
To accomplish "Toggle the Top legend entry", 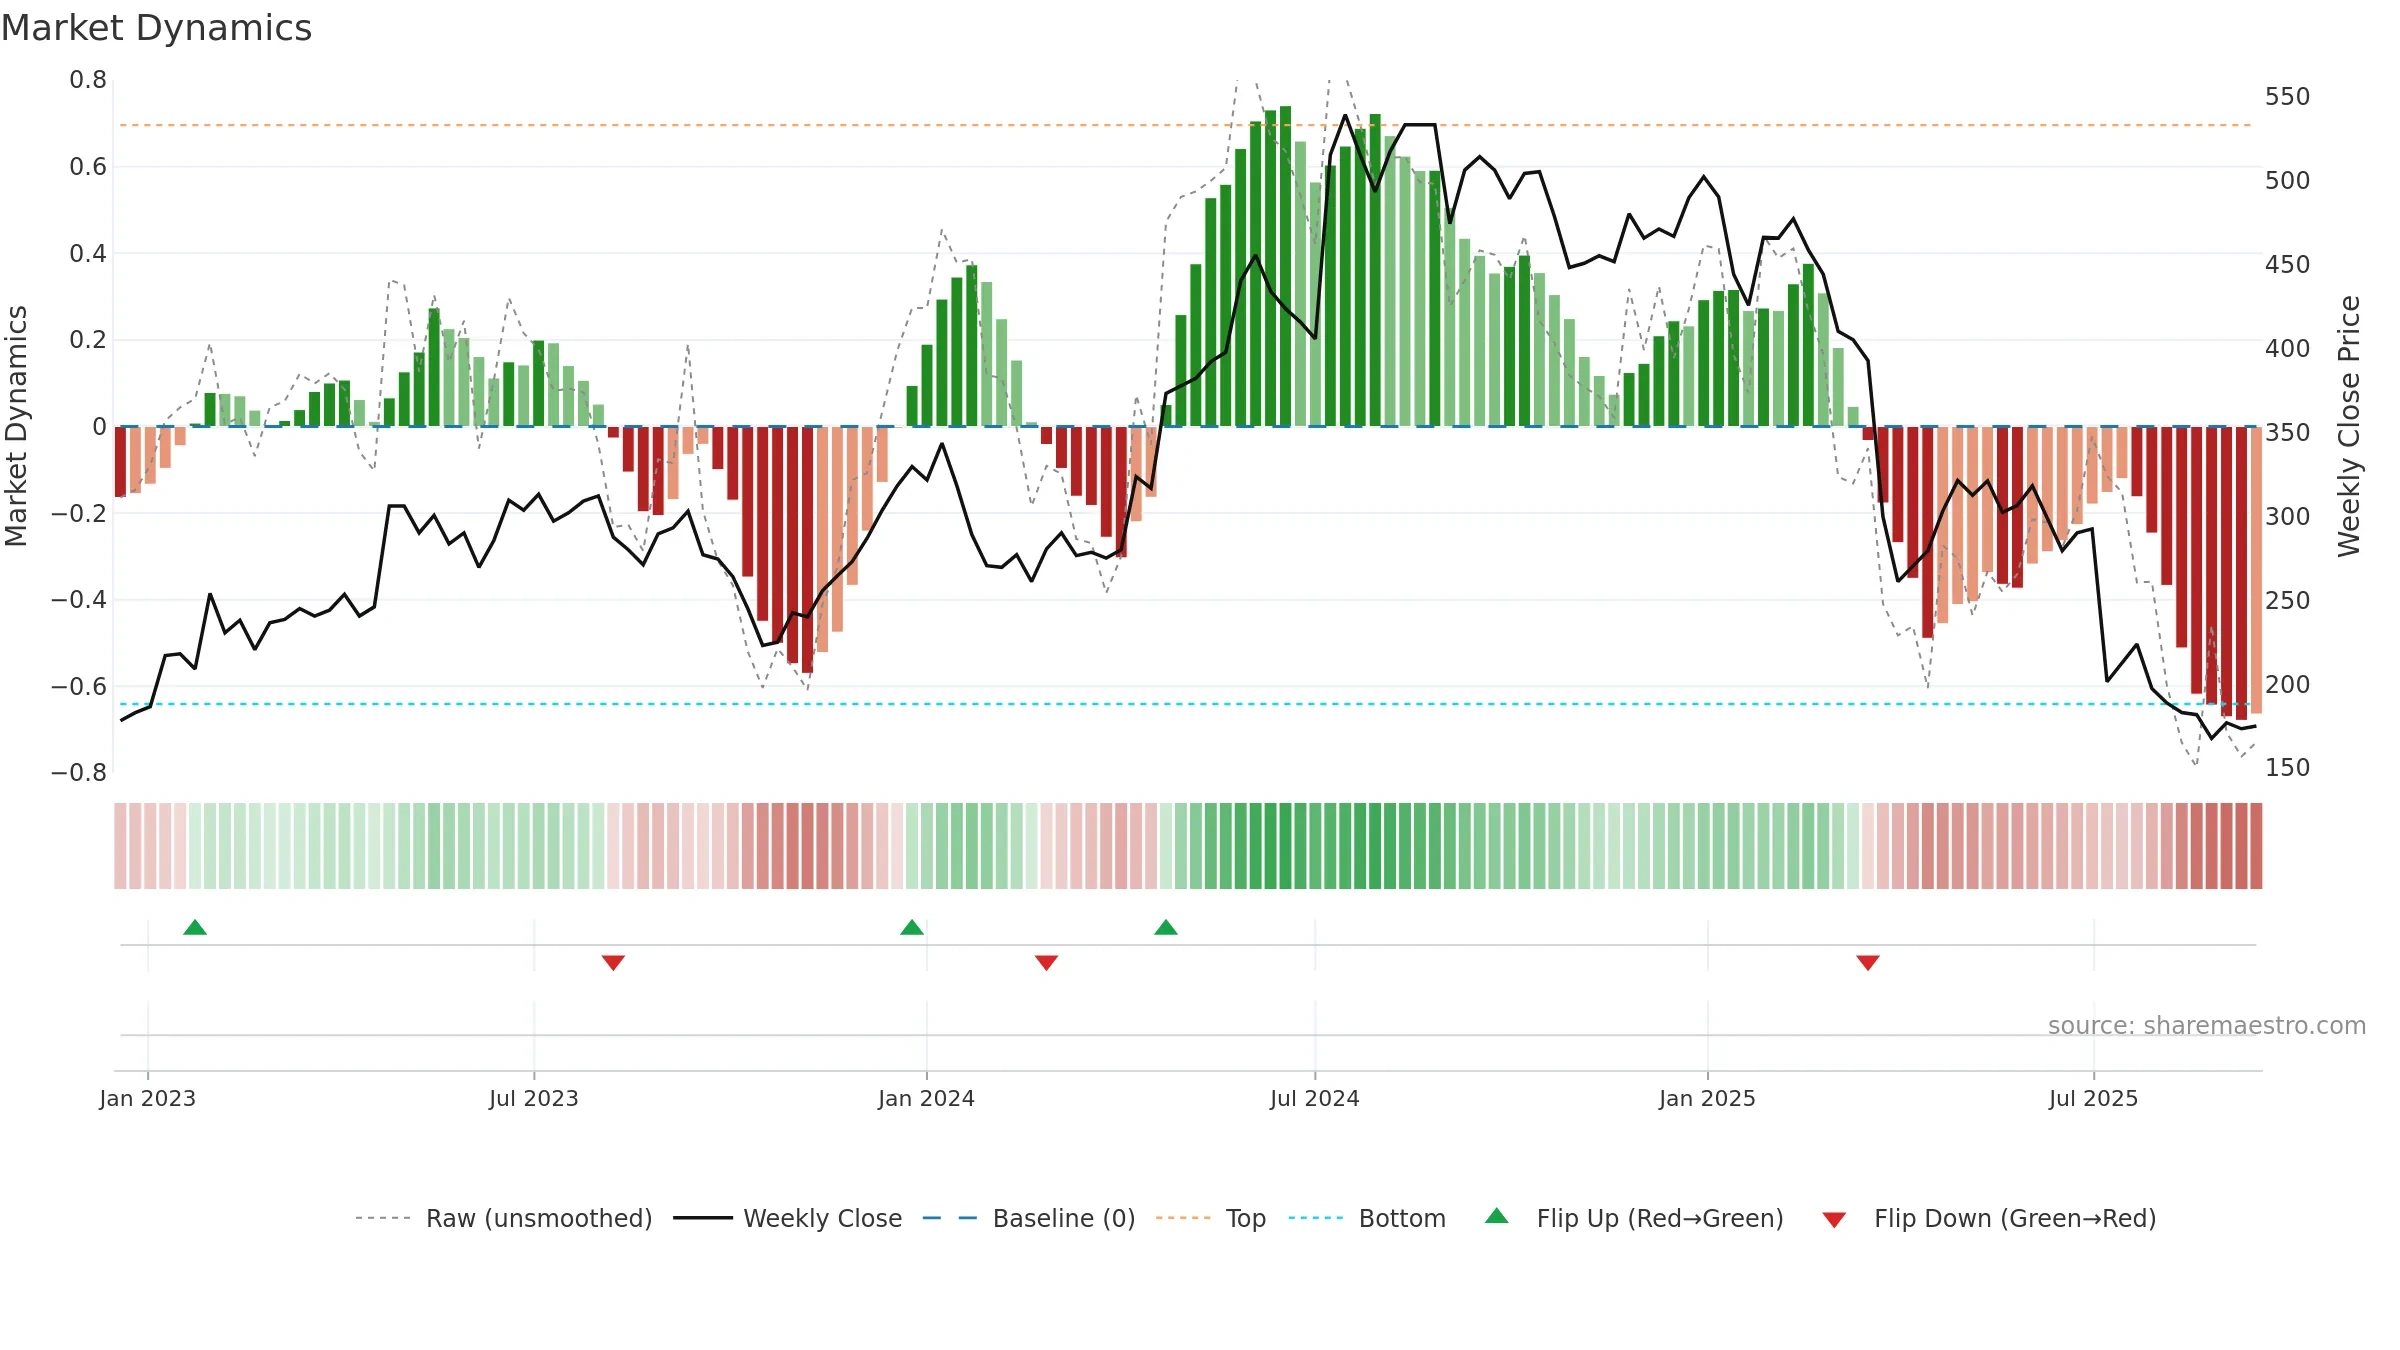I will [1211, 1218].
